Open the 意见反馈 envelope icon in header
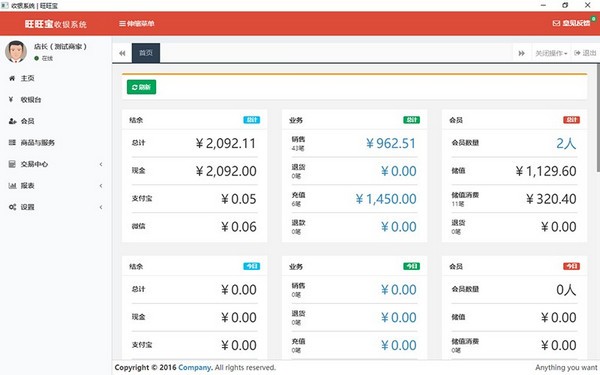600x375 pixels. point(556,23)
